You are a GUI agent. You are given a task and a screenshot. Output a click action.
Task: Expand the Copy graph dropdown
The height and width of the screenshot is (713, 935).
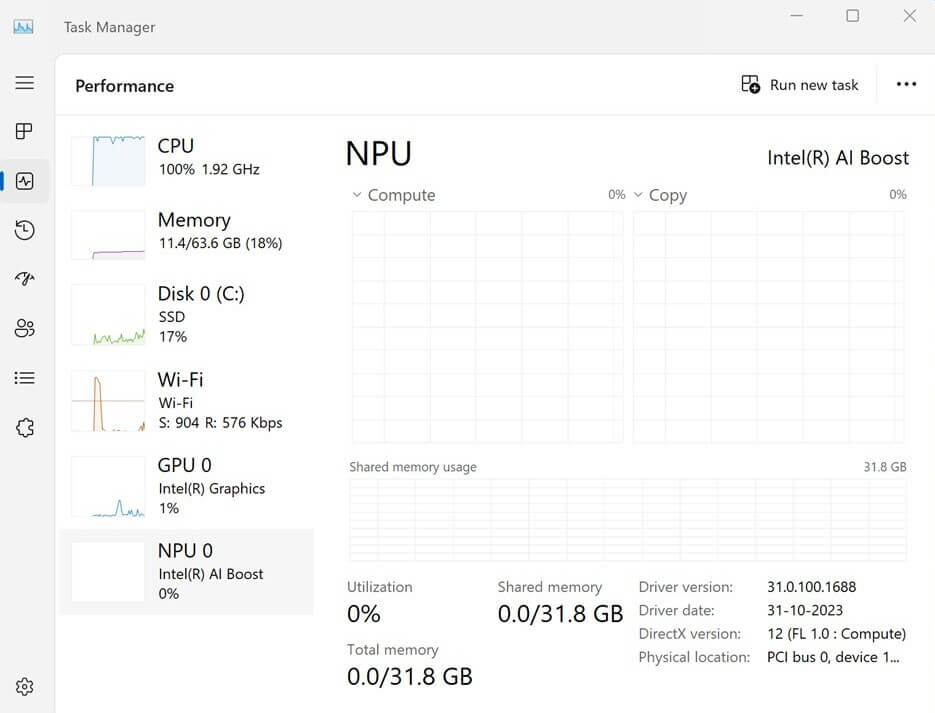coord(639,195)
